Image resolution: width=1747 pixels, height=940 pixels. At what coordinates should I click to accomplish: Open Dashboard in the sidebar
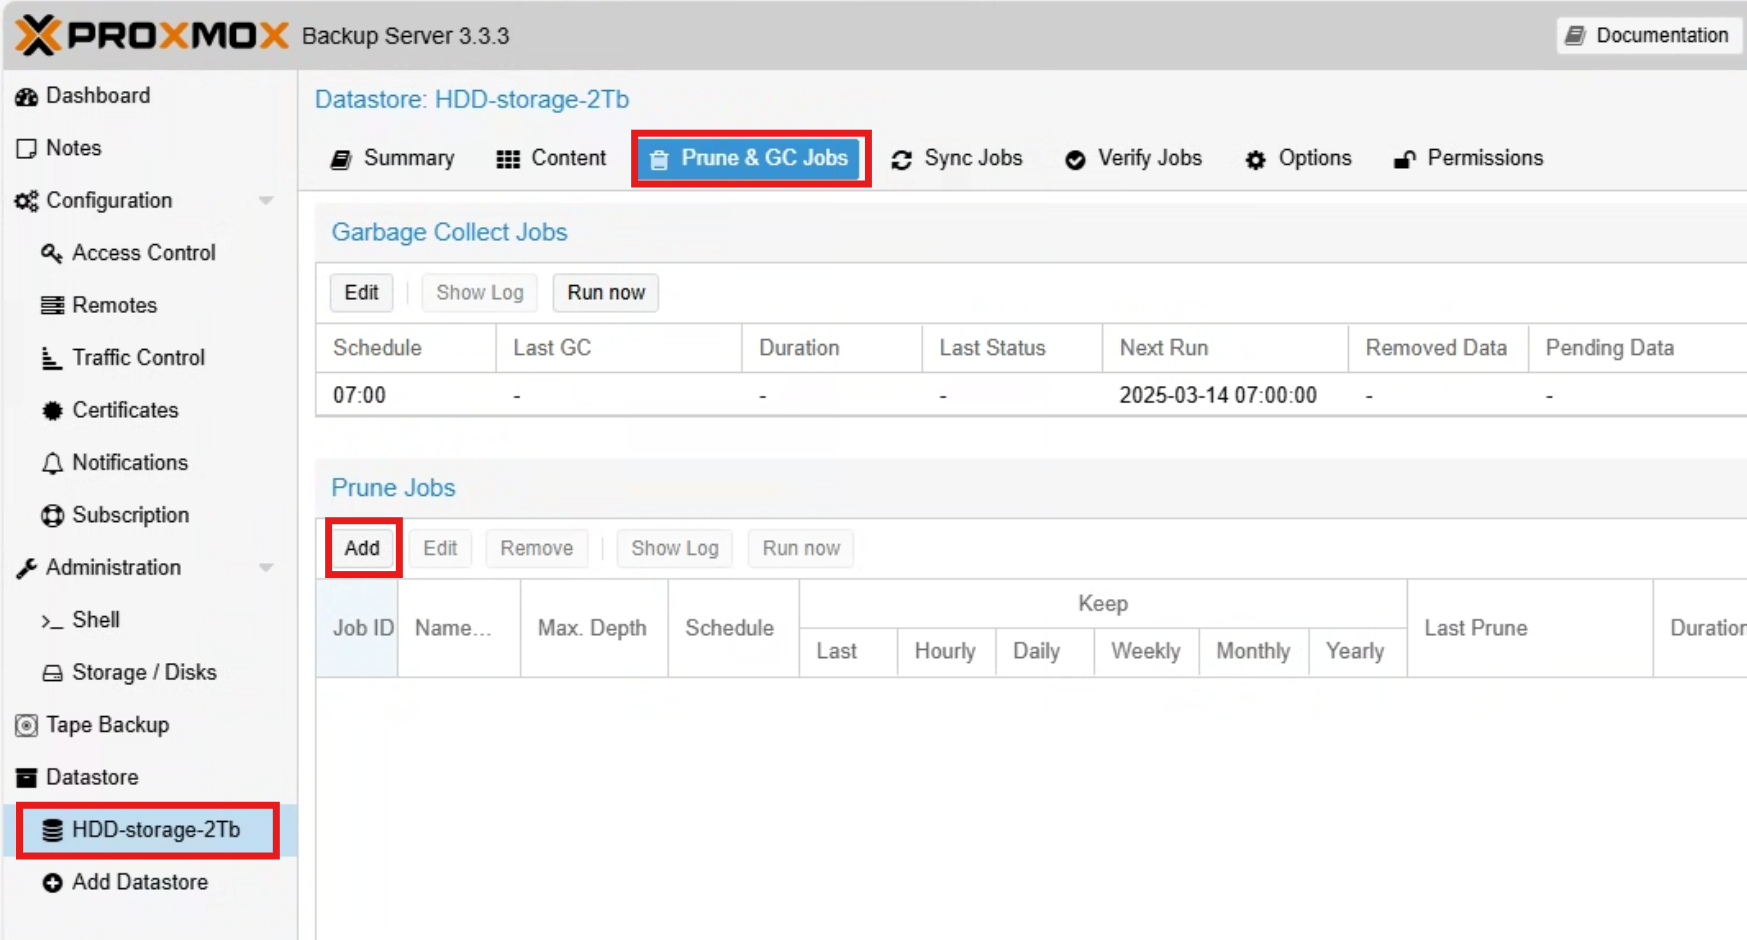pyautogui.click(x=150, y=96)
